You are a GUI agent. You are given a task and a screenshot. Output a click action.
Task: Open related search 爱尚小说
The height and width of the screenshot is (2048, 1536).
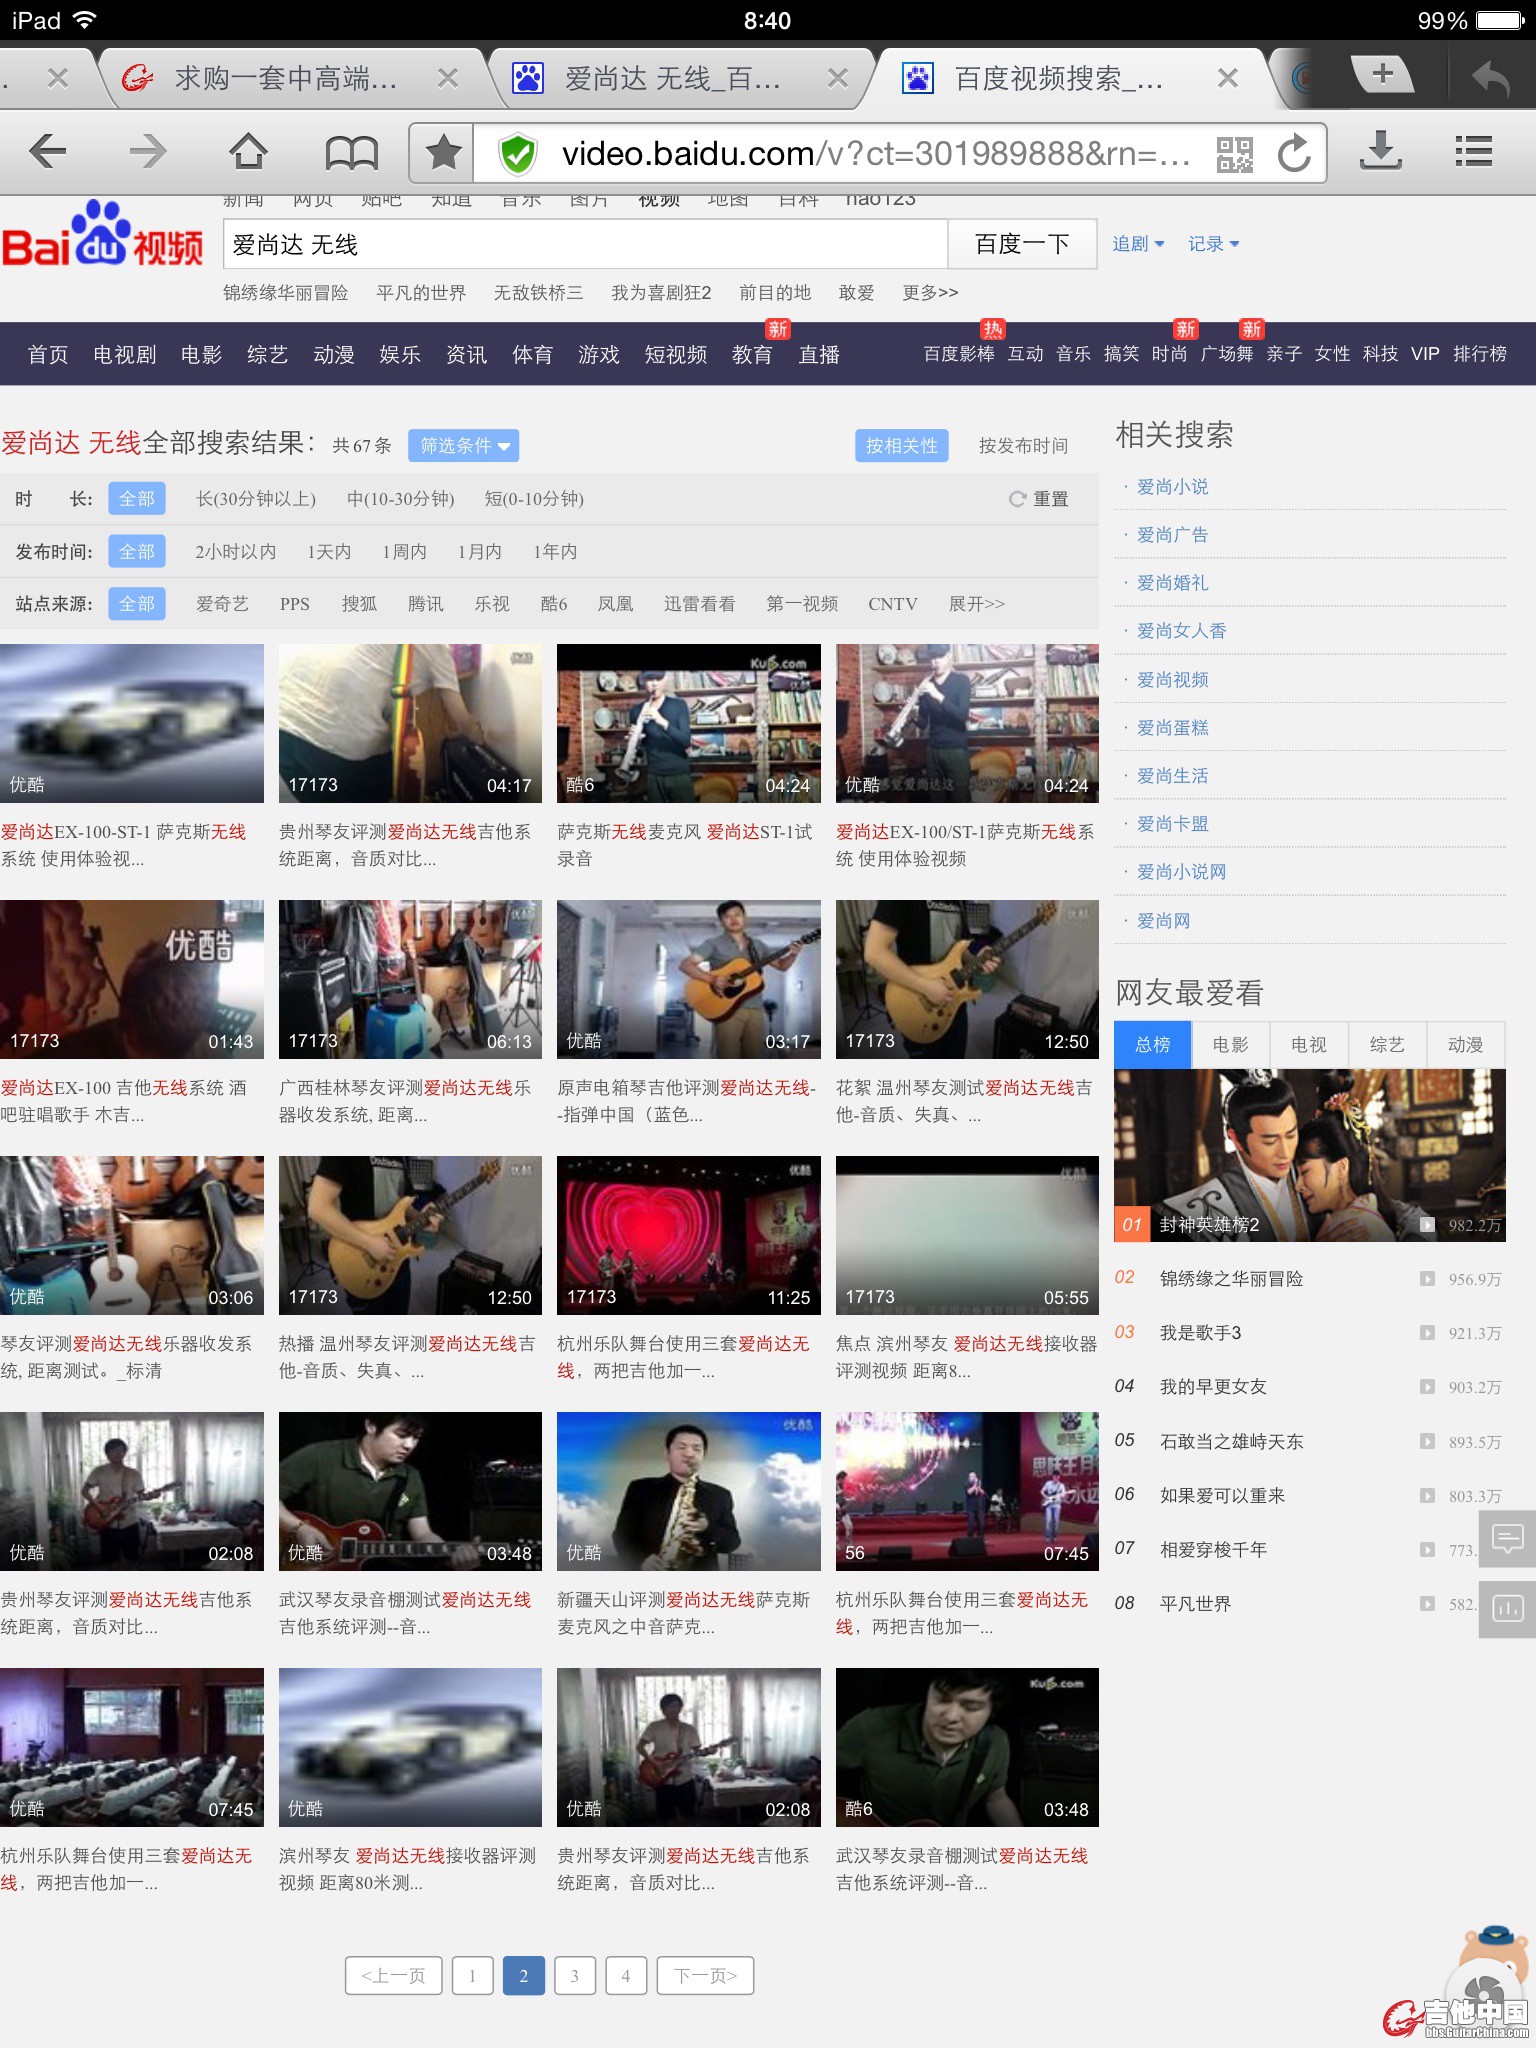[x=1172, y=487]
